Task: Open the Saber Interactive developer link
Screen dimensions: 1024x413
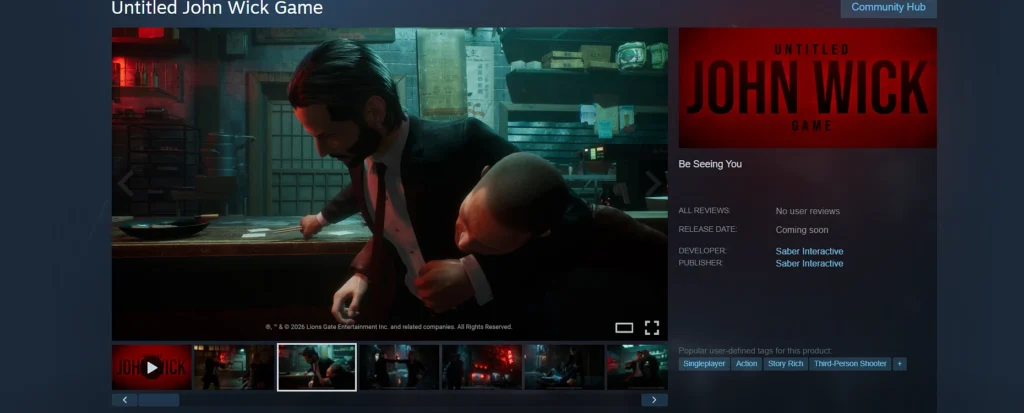Action: [x=809, y=251]
